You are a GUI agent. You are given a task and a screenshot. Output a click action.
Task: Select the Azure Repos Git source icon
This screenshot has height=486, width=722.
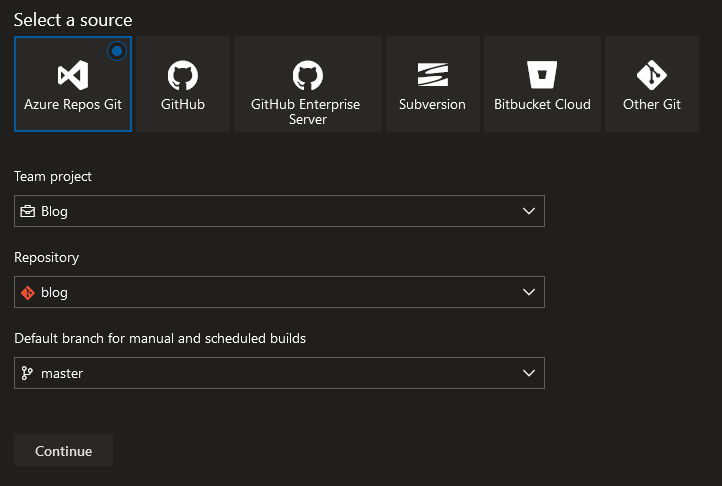pos(73,75)
